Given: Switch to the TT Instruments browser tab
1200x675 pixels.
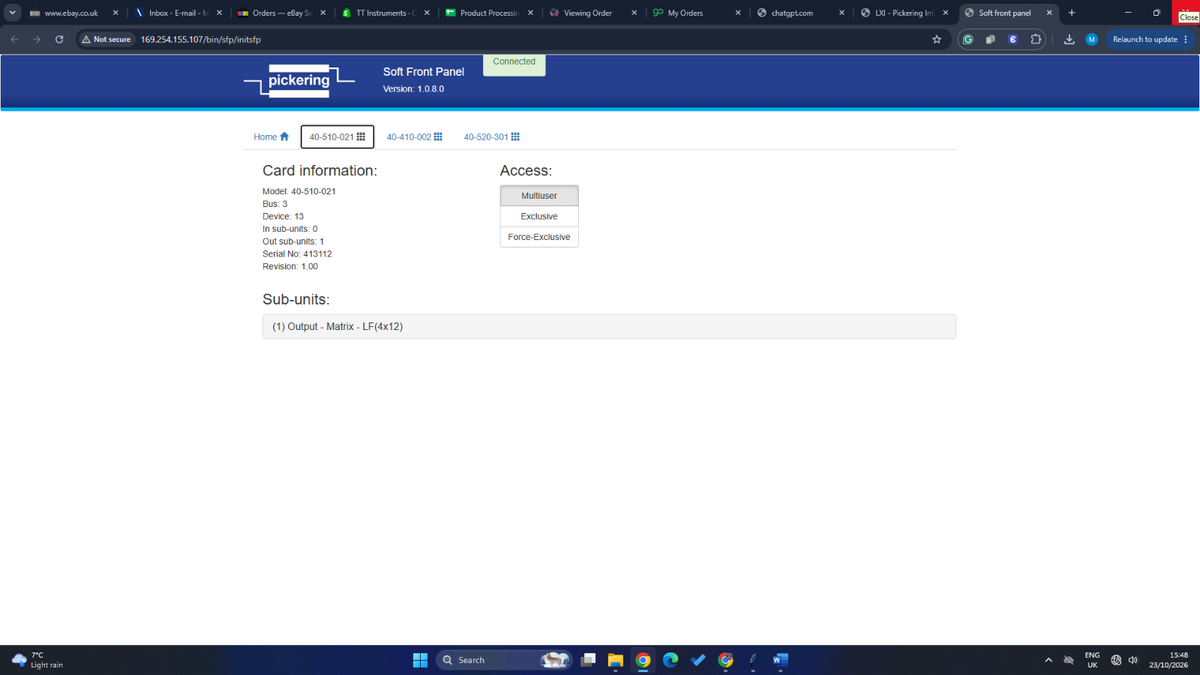Looking at the screenshot, I should (x=384, y=13).
